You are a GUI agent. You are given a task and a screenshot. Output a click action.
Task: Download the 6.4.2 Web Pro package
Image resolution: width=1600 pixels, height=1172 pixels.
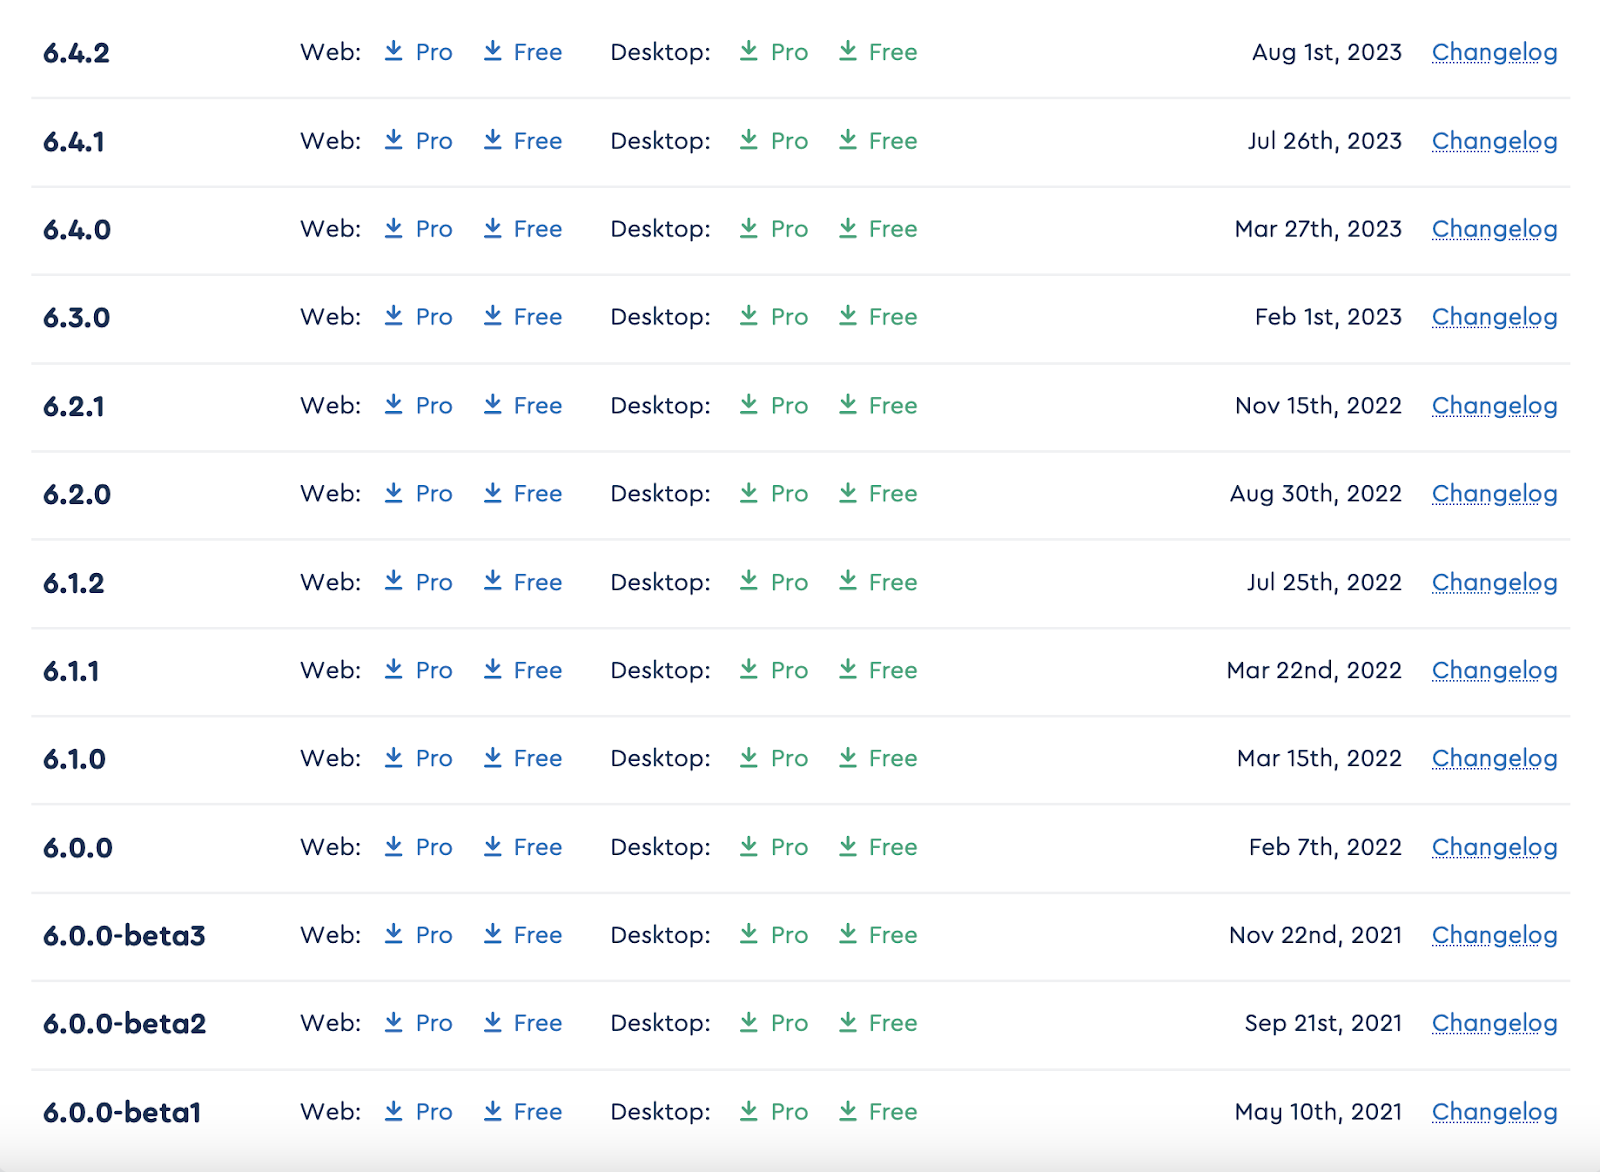click(x=418, y=52)
